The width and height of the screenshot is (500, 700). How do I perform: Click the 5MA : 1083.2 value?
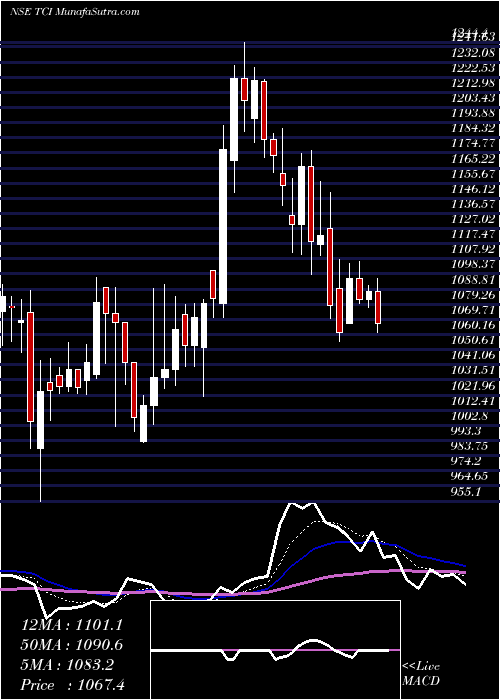(x=67, y=665)
